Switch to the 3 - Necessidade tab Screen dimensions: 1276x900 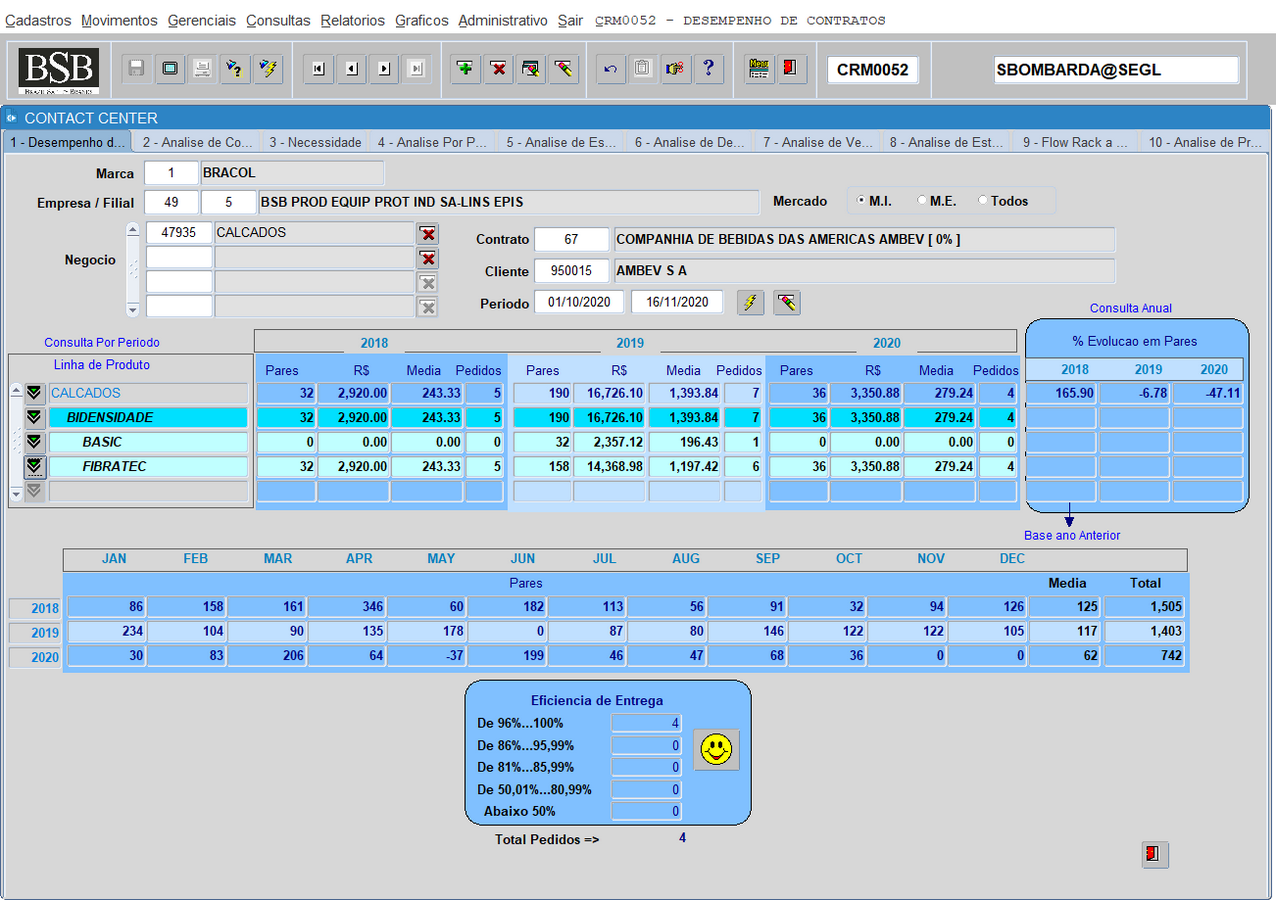point(315,142)
